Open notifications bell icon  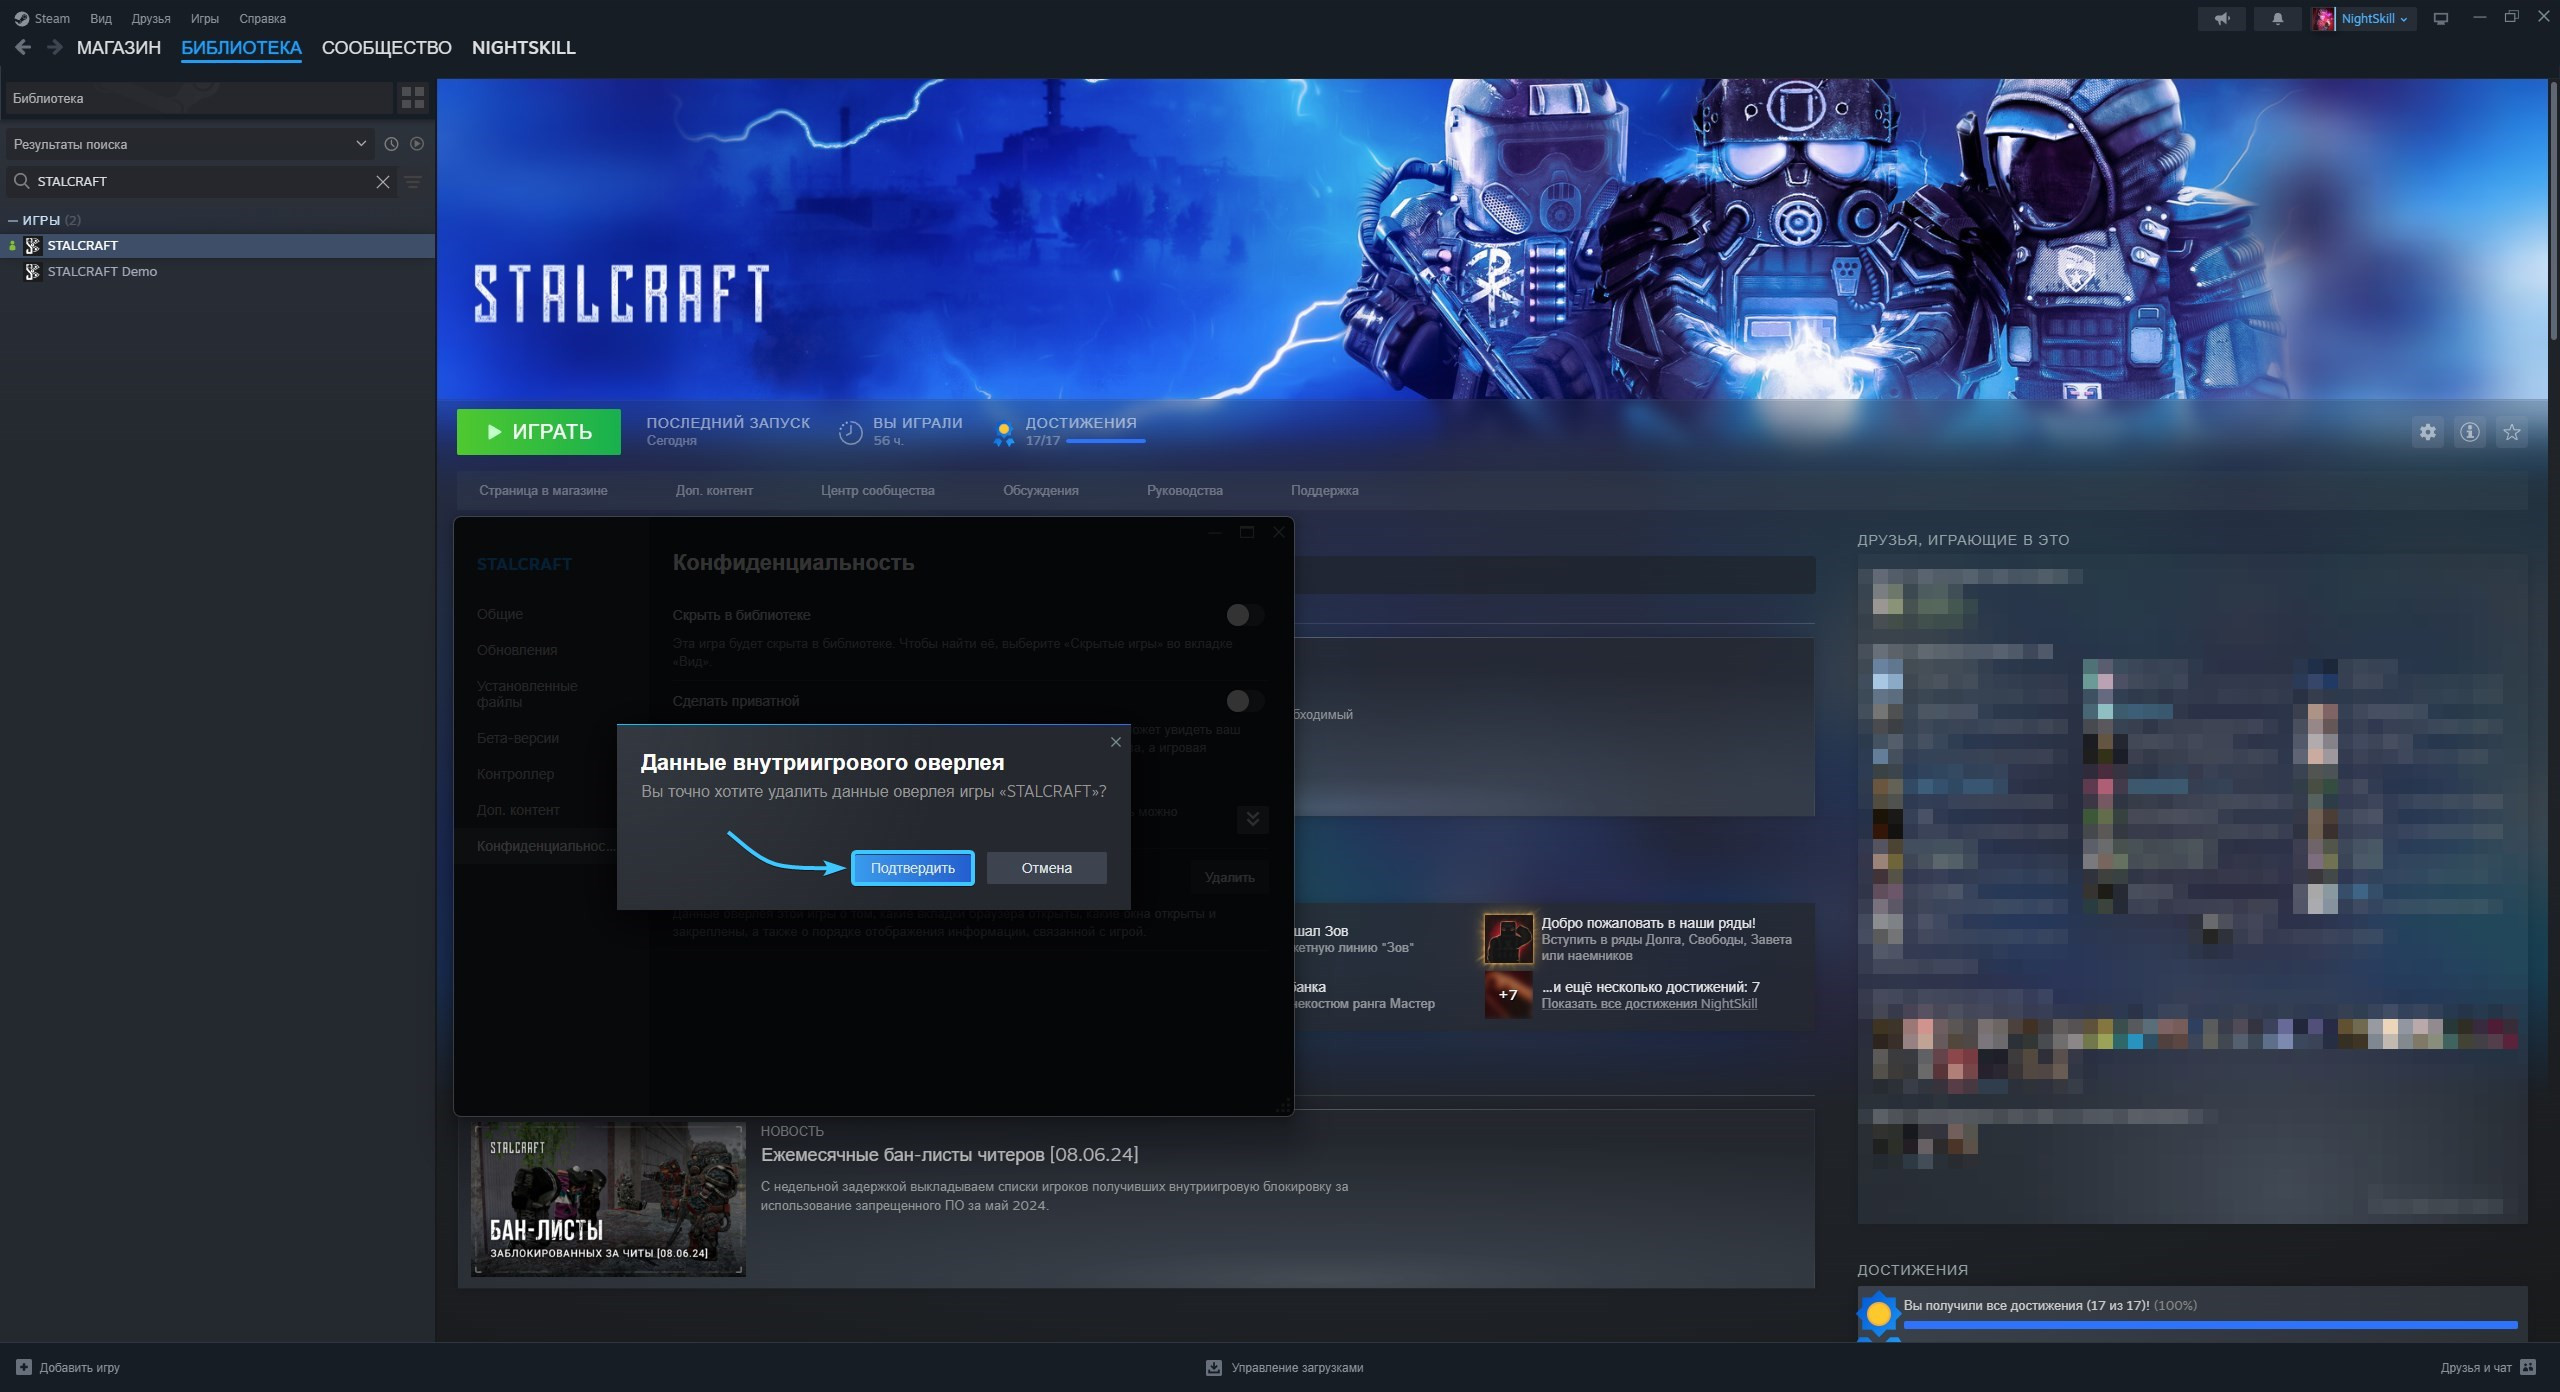[2277, 19]
